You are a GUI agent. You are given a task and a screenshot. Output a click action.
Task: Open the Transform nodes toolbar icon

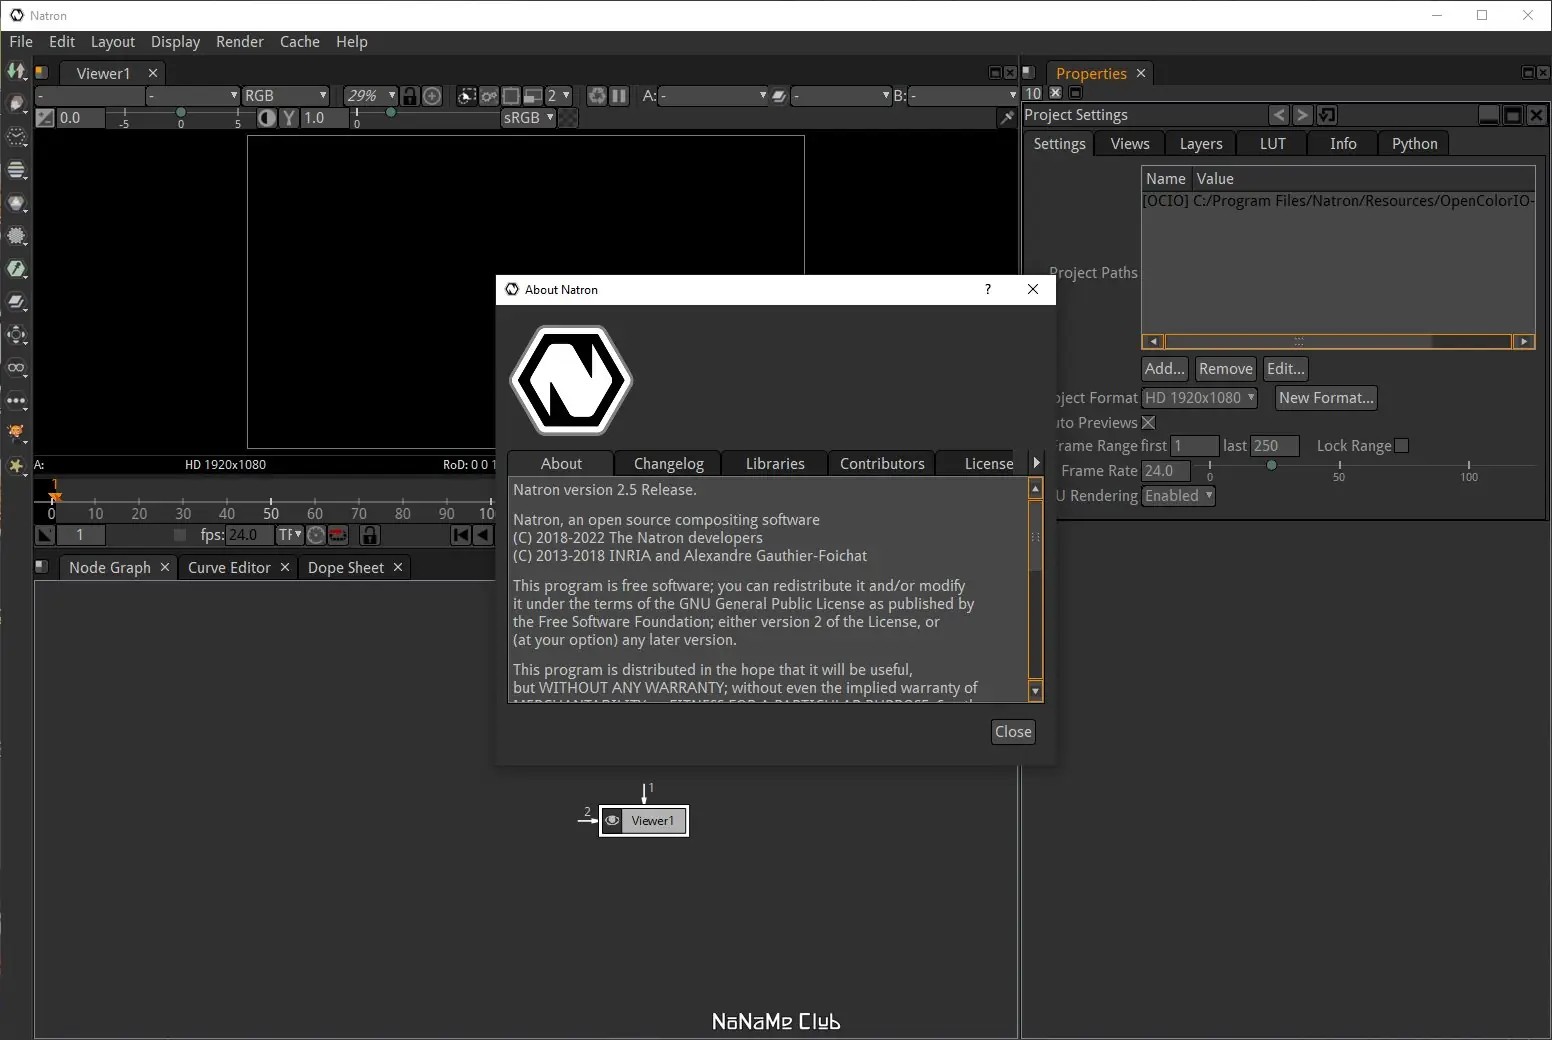[16, 335]
